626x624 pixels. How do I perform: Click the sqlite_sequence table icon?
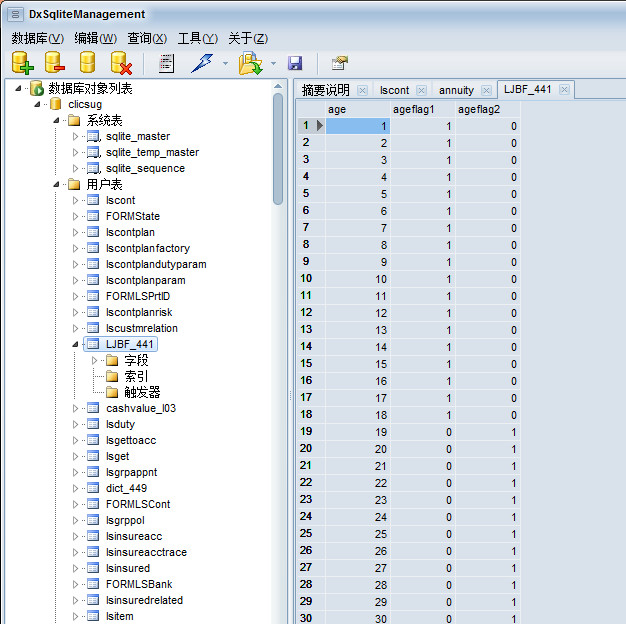(x=93, y=168)
